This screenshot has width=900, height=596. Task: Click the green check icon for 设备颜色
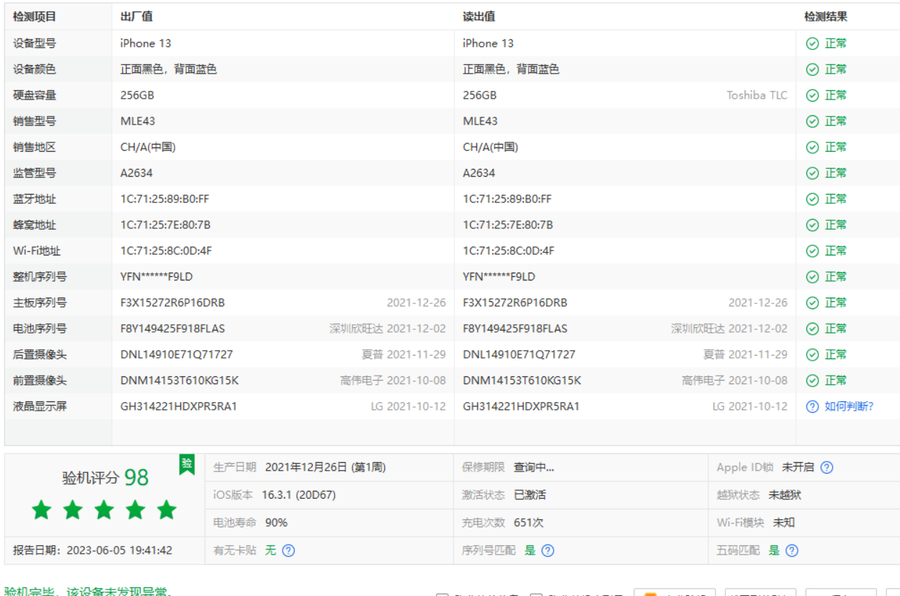pyautogui.click(x=812, y=69)
